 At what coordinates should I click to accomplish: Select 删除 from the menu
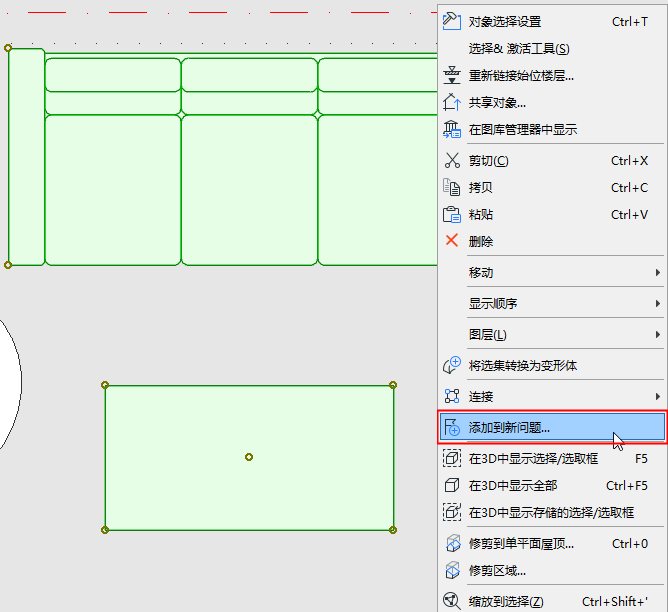click(552, 241)
